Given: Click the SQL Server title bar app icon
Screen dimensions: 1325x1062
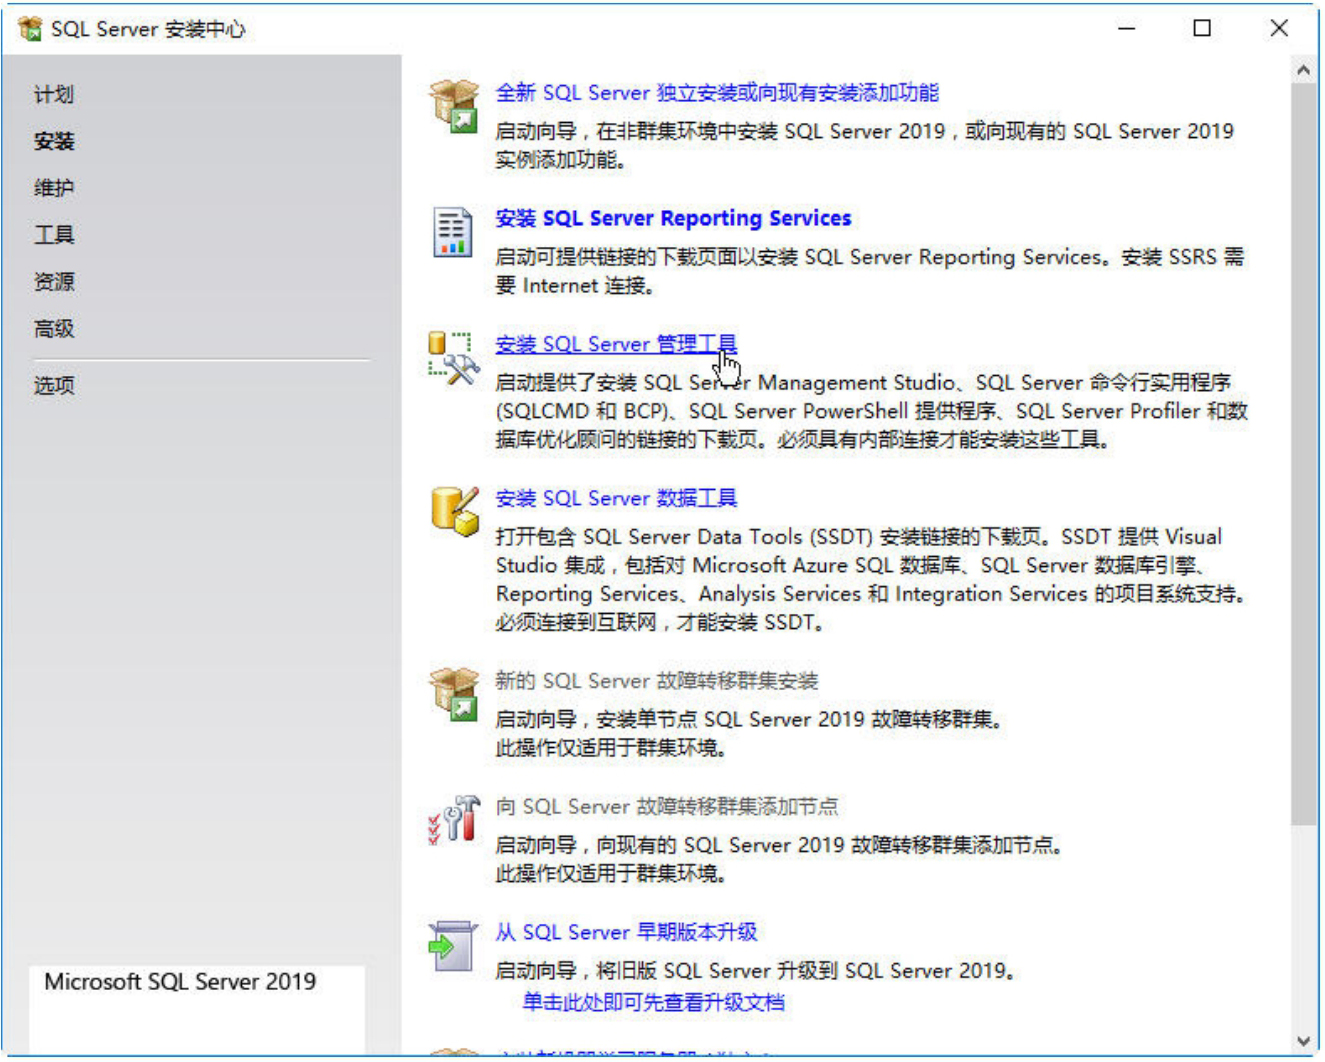Looking at the screenshot, I should click(x=29, y=29).
